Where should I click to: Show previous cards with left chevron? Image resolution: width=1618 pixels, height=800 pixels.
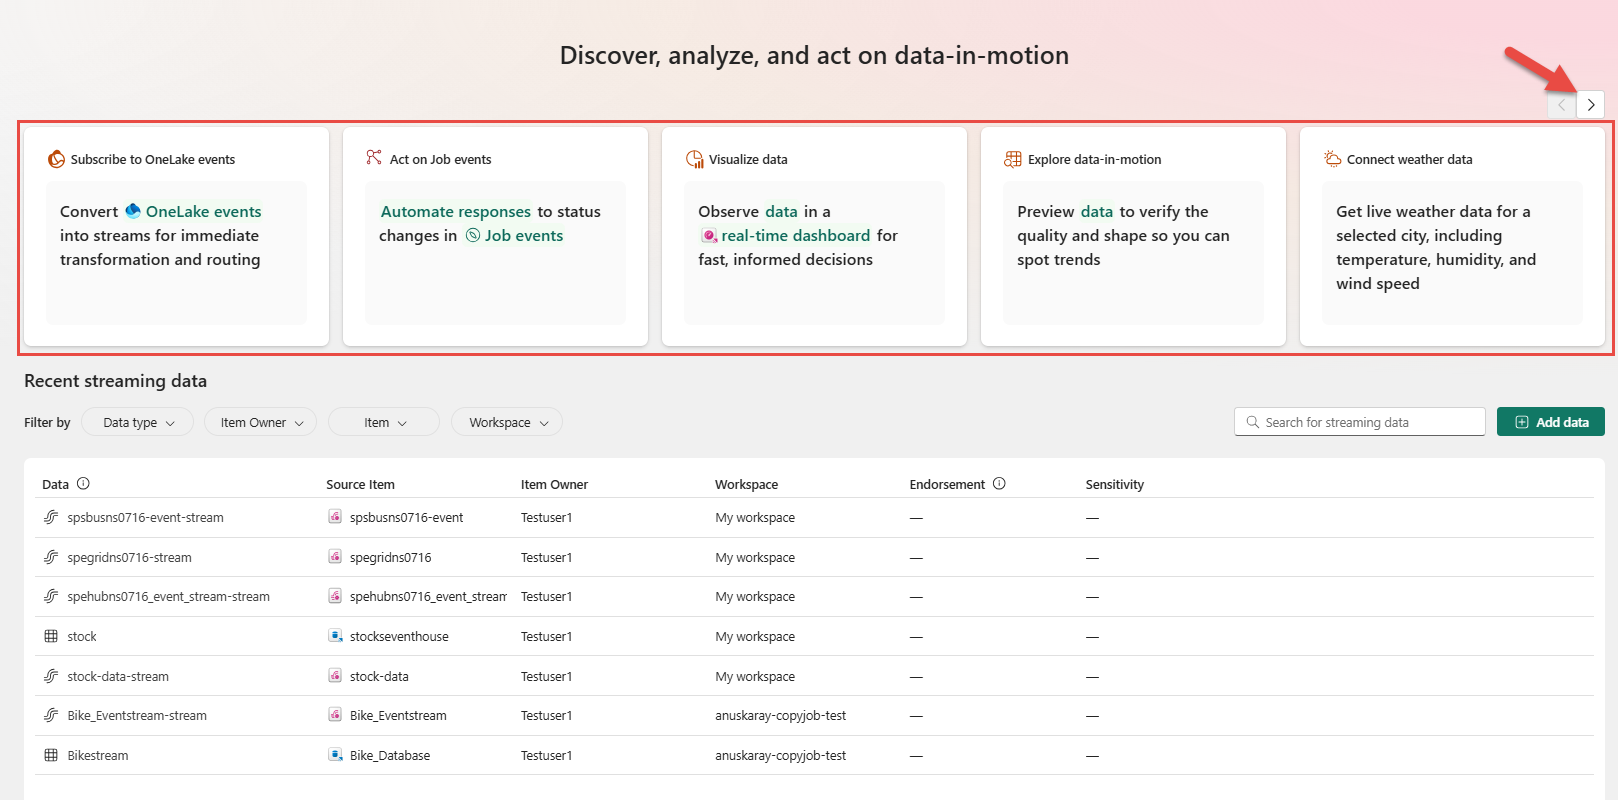1561,105
